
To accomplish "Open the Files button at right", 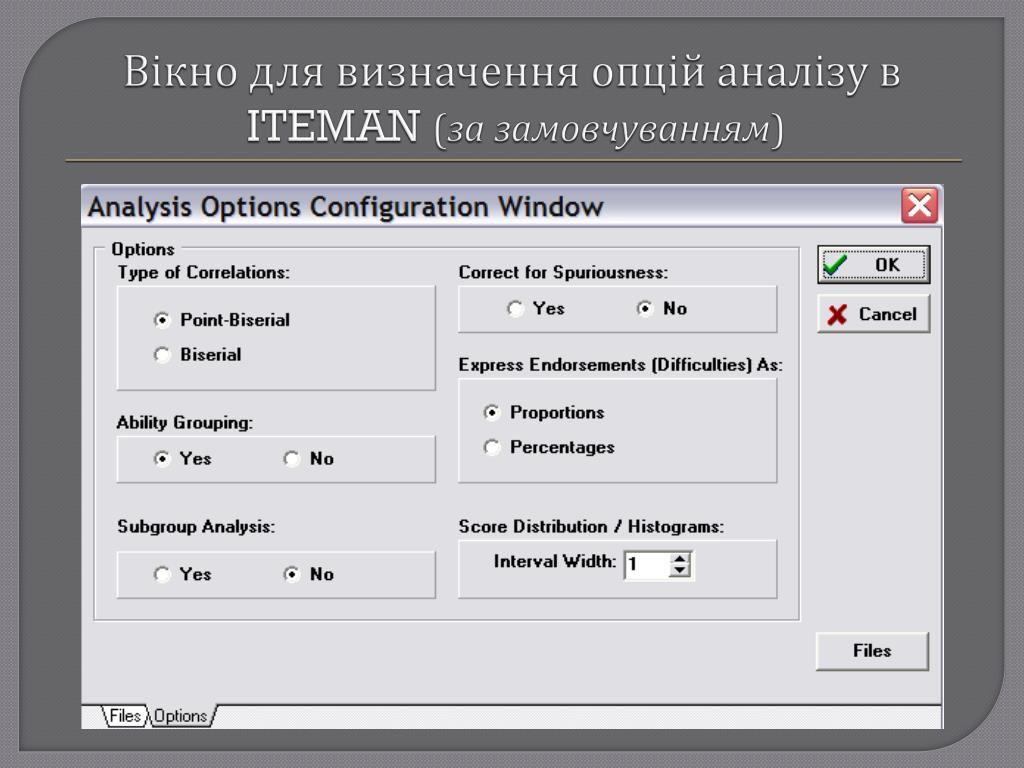I will (872, 651).
